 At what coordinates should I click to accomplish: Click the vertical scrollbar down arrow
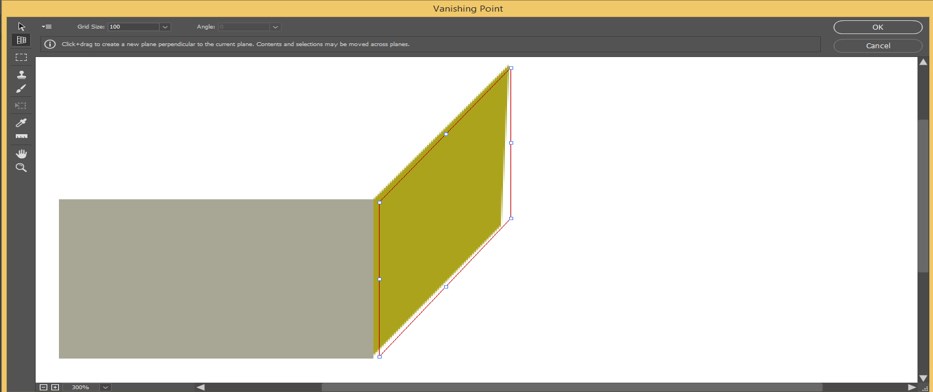(923, 378)
